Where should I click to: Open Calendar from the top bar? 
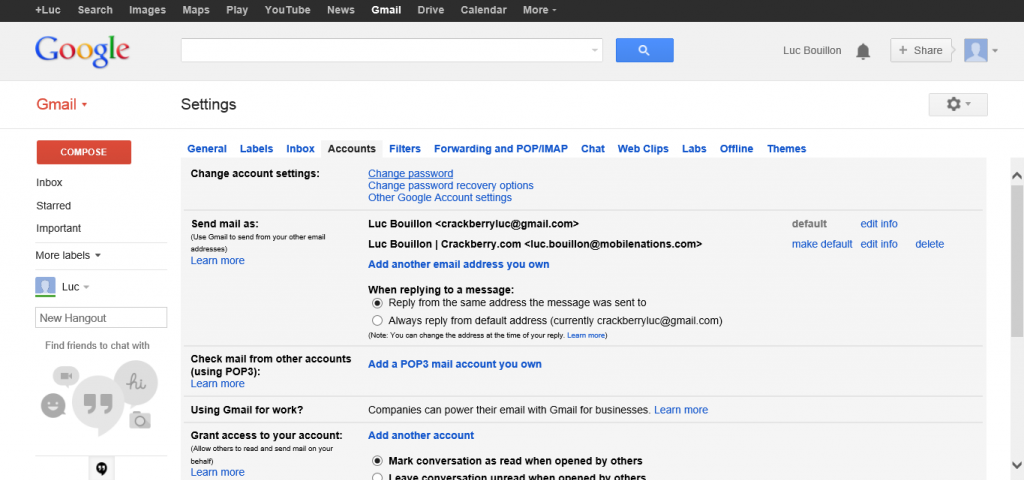[x=483, y=10]
